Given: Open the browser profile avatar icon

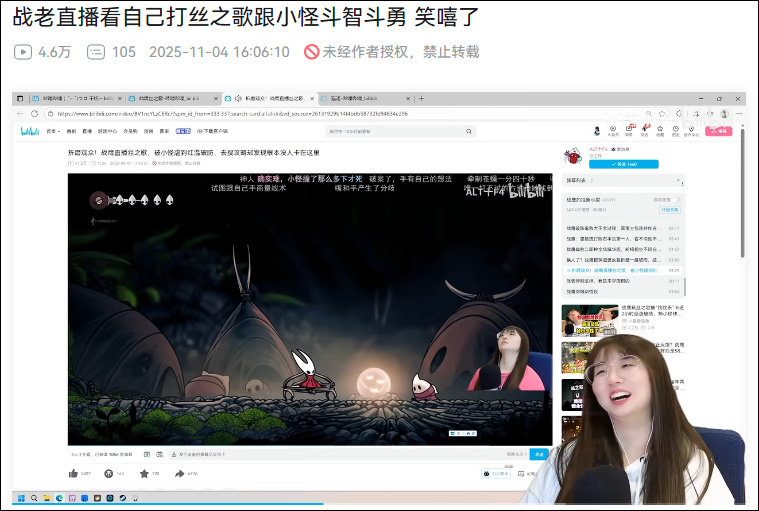Looking at the screenshot, I should pyautogui.click(x=724, y=113).
